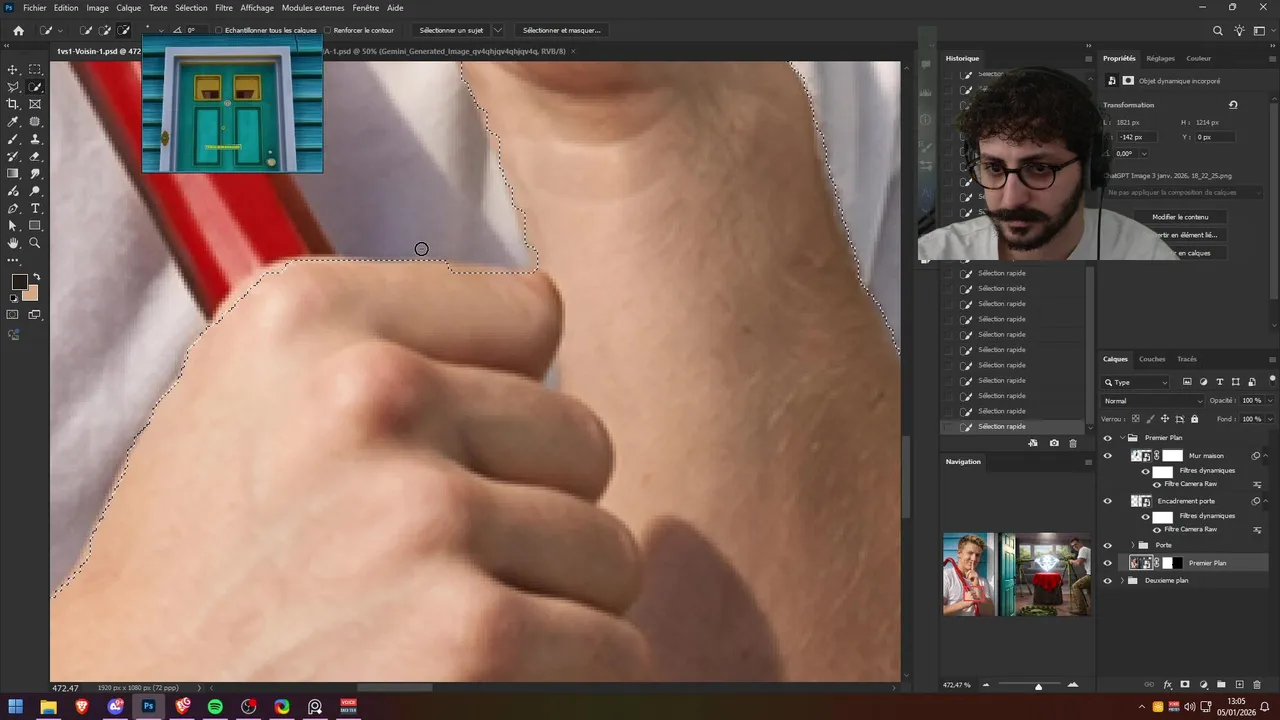
Task: Select the Pen tool
Action: 13,209
